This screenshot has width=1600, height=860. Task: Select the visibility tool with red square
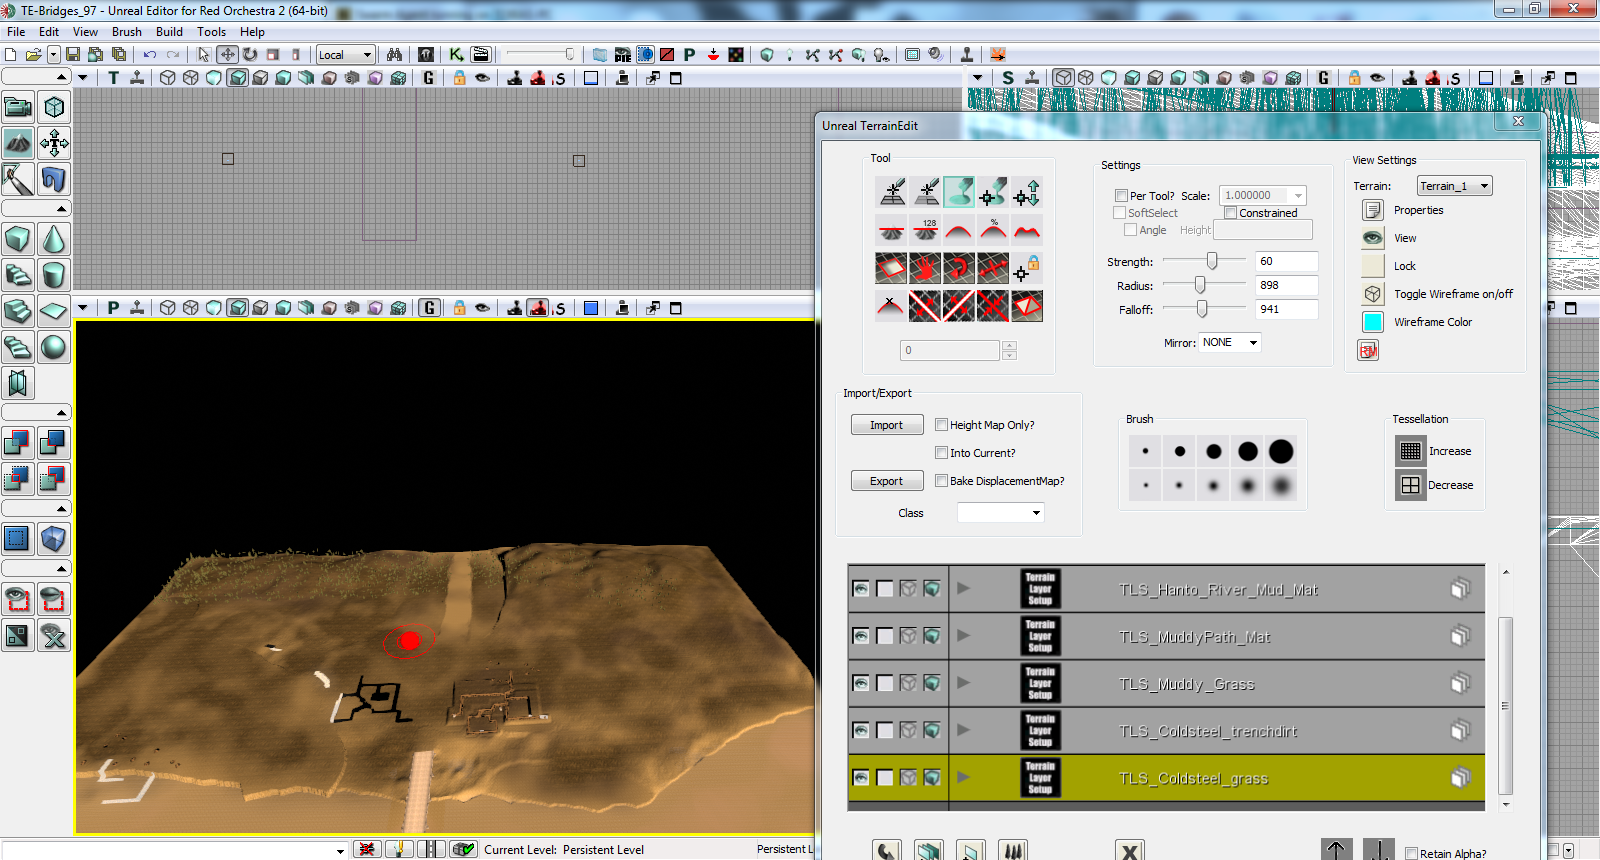pyautogui.click(x=891, y=268)
